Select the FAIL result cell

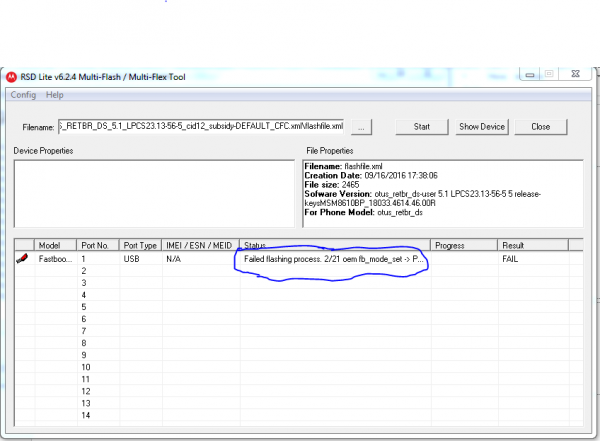533,259
